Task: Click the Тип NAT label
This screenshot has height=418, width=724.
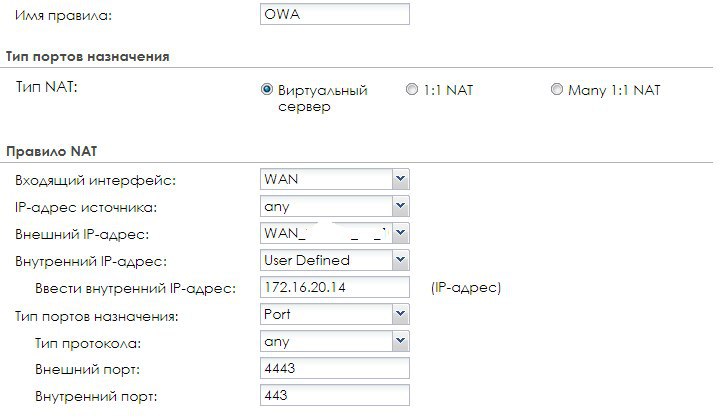Action: coord(47,88)
